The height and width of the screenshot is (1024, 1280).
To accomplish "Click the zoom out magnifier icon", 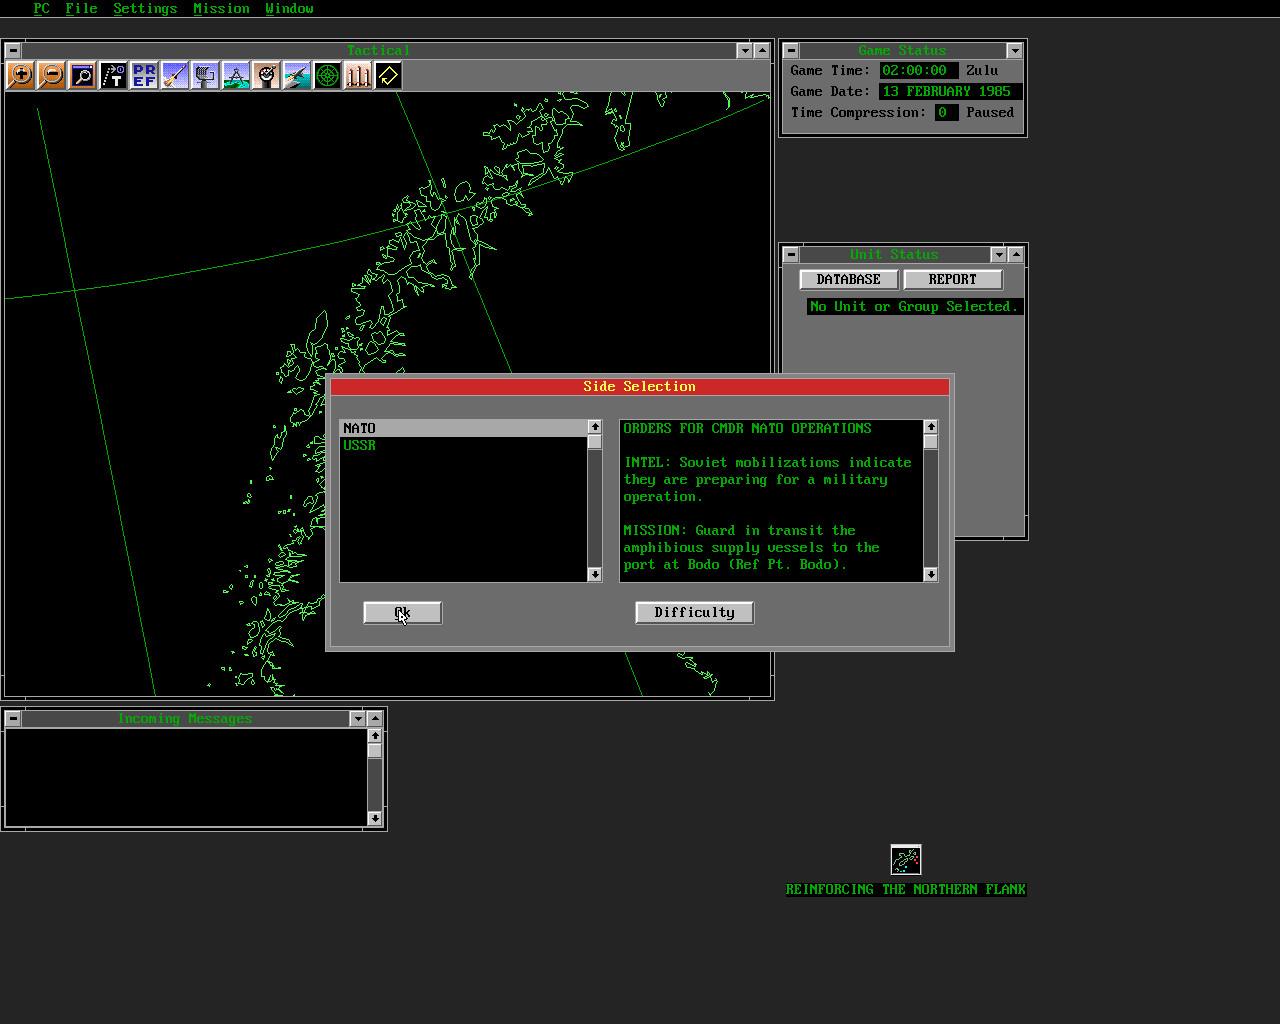I will click(51, 76).
